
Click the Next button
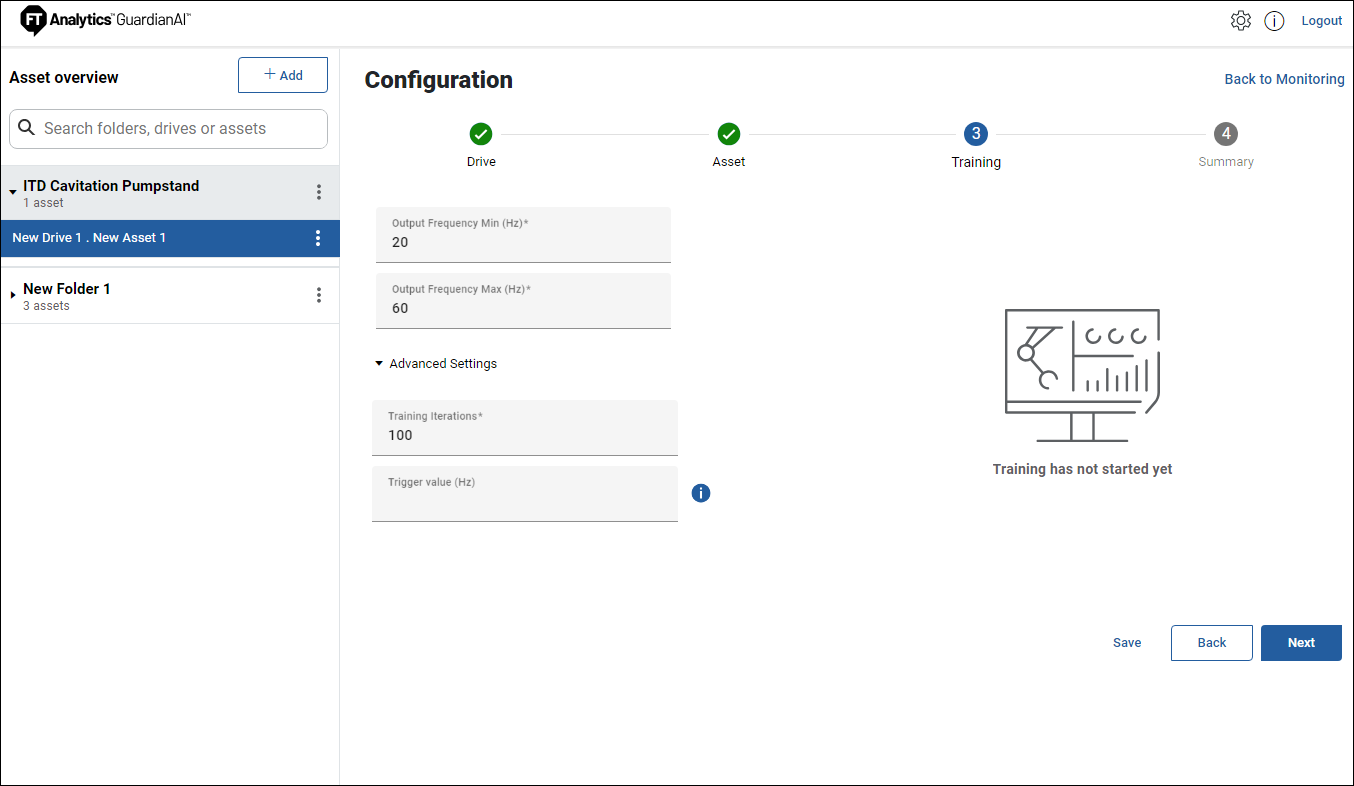click(x=1300, y=643)
